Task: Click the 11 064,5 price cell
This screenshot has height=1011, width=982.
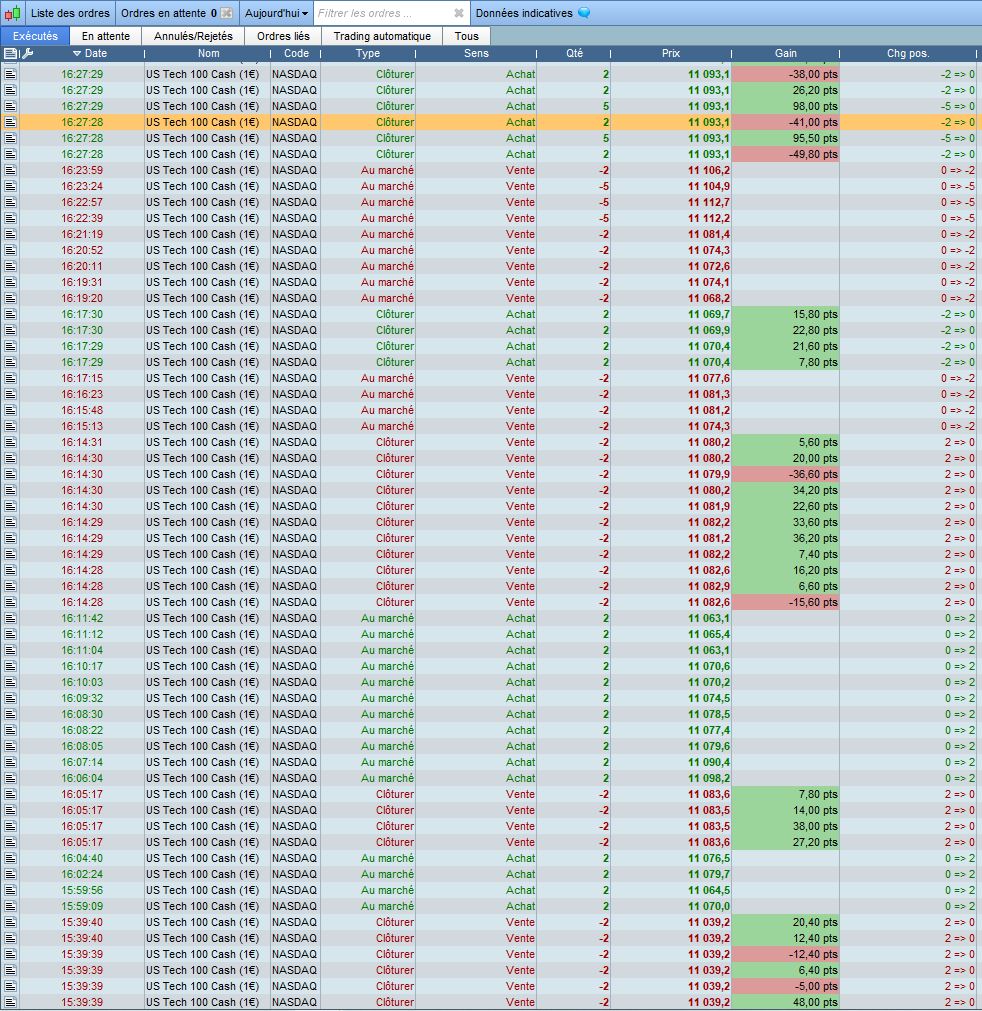Action: pos(671,890)
